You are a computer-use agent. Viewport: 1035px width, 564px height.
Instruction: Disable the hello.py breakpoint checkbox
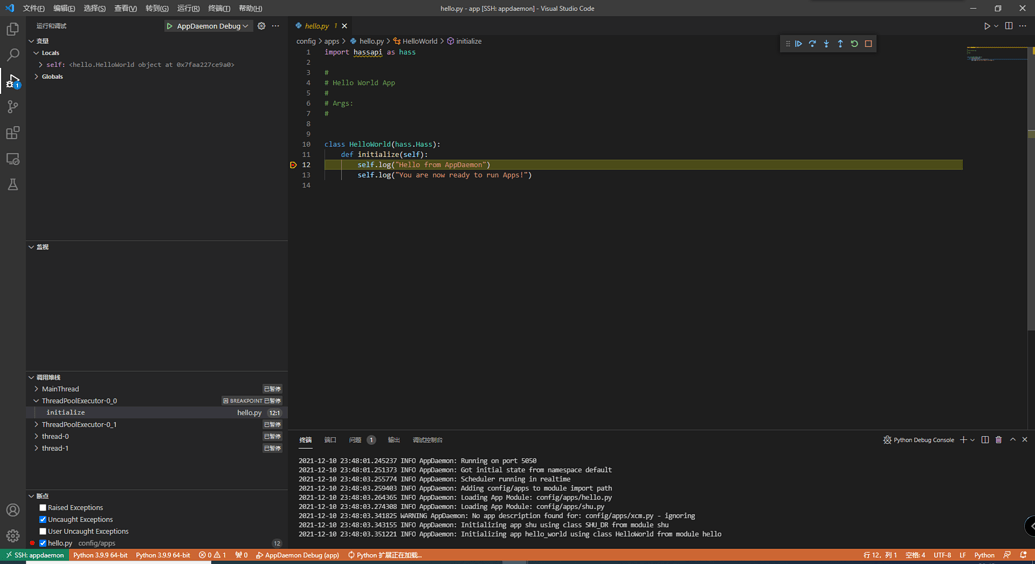tap(43, 544)
